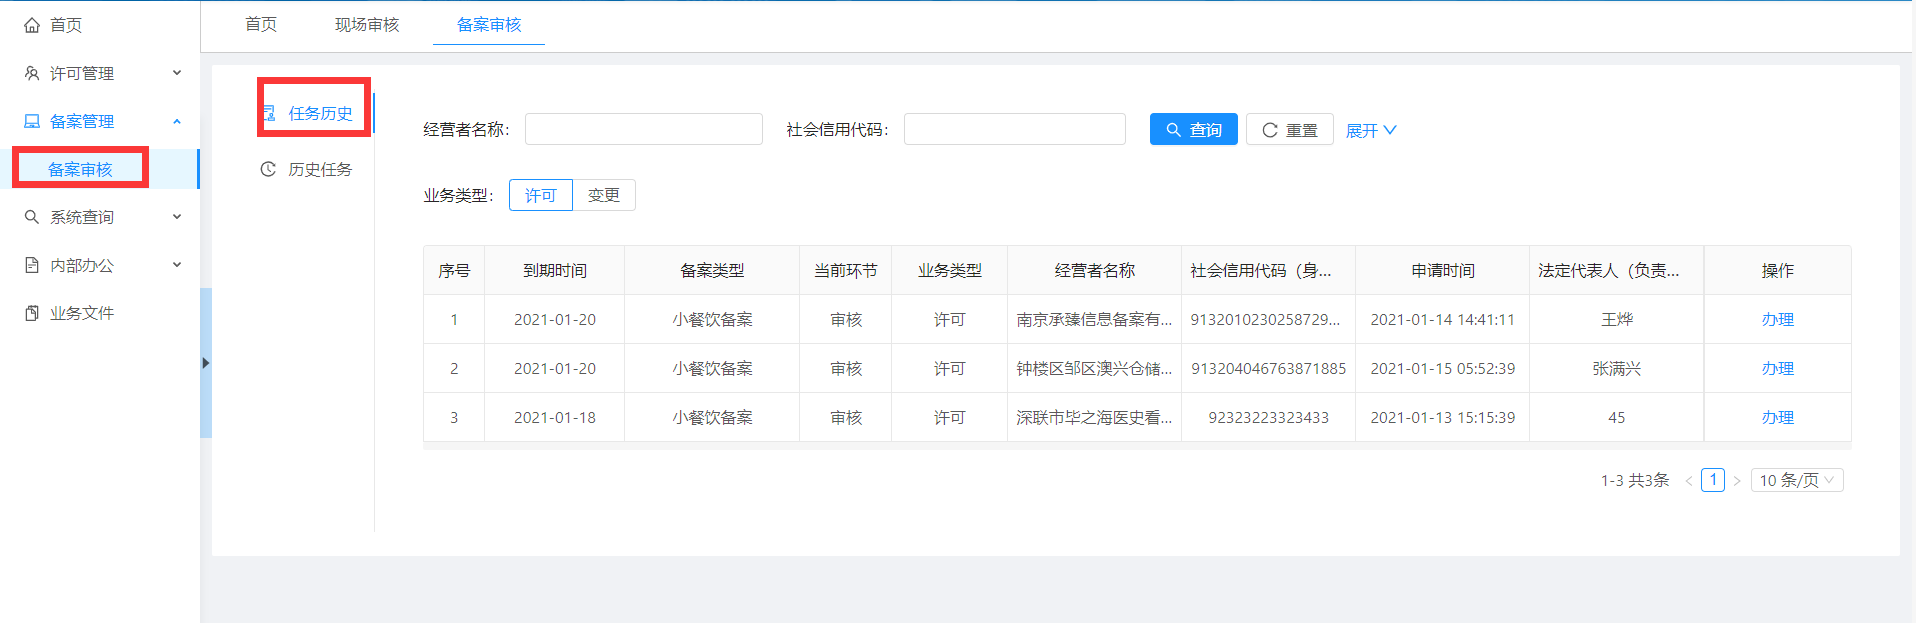The width and height of the screenshot is (1916, 623).
Task: Click the 备案管理 monitor icon
Action: (x=32, y=121)
